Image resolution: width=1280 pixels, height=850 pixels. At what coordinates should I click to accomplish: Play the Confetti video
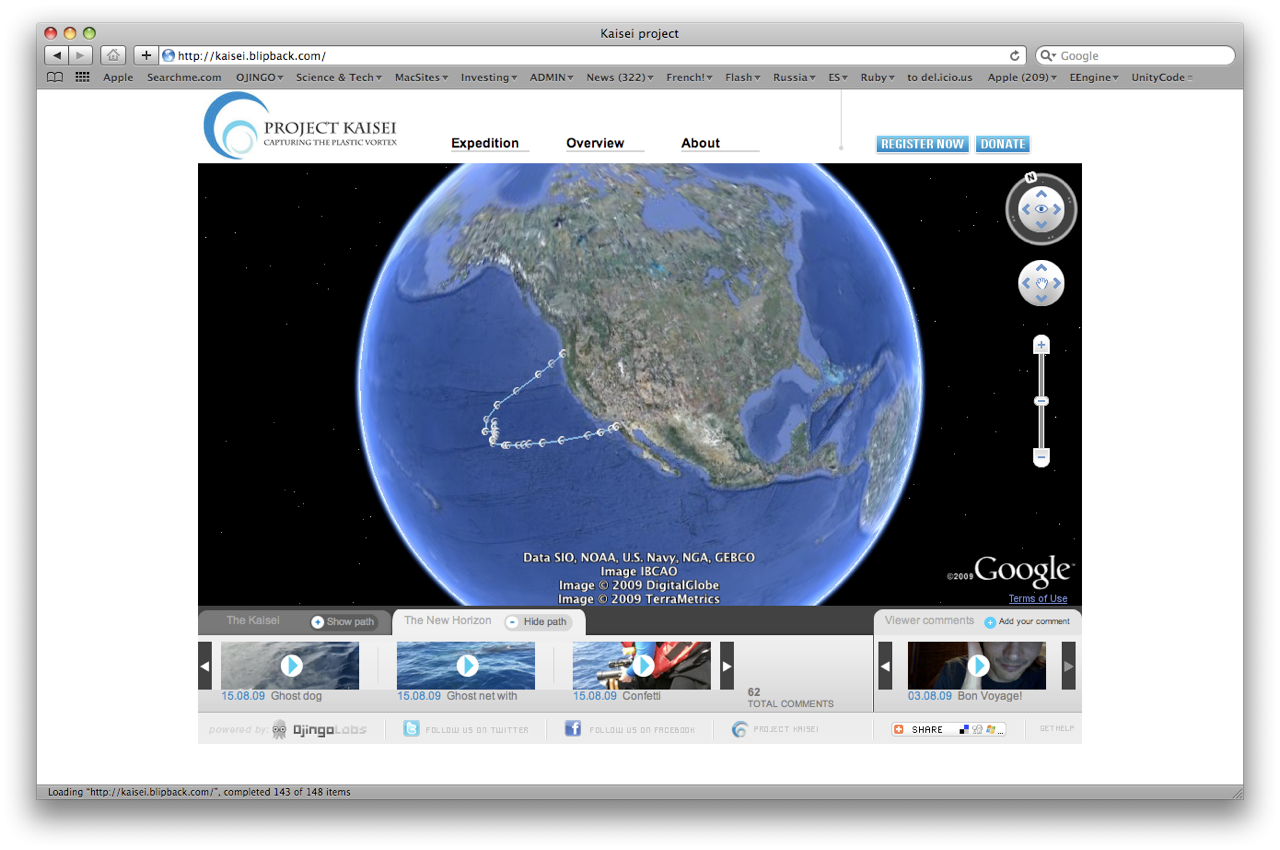(x=643, y=665)
